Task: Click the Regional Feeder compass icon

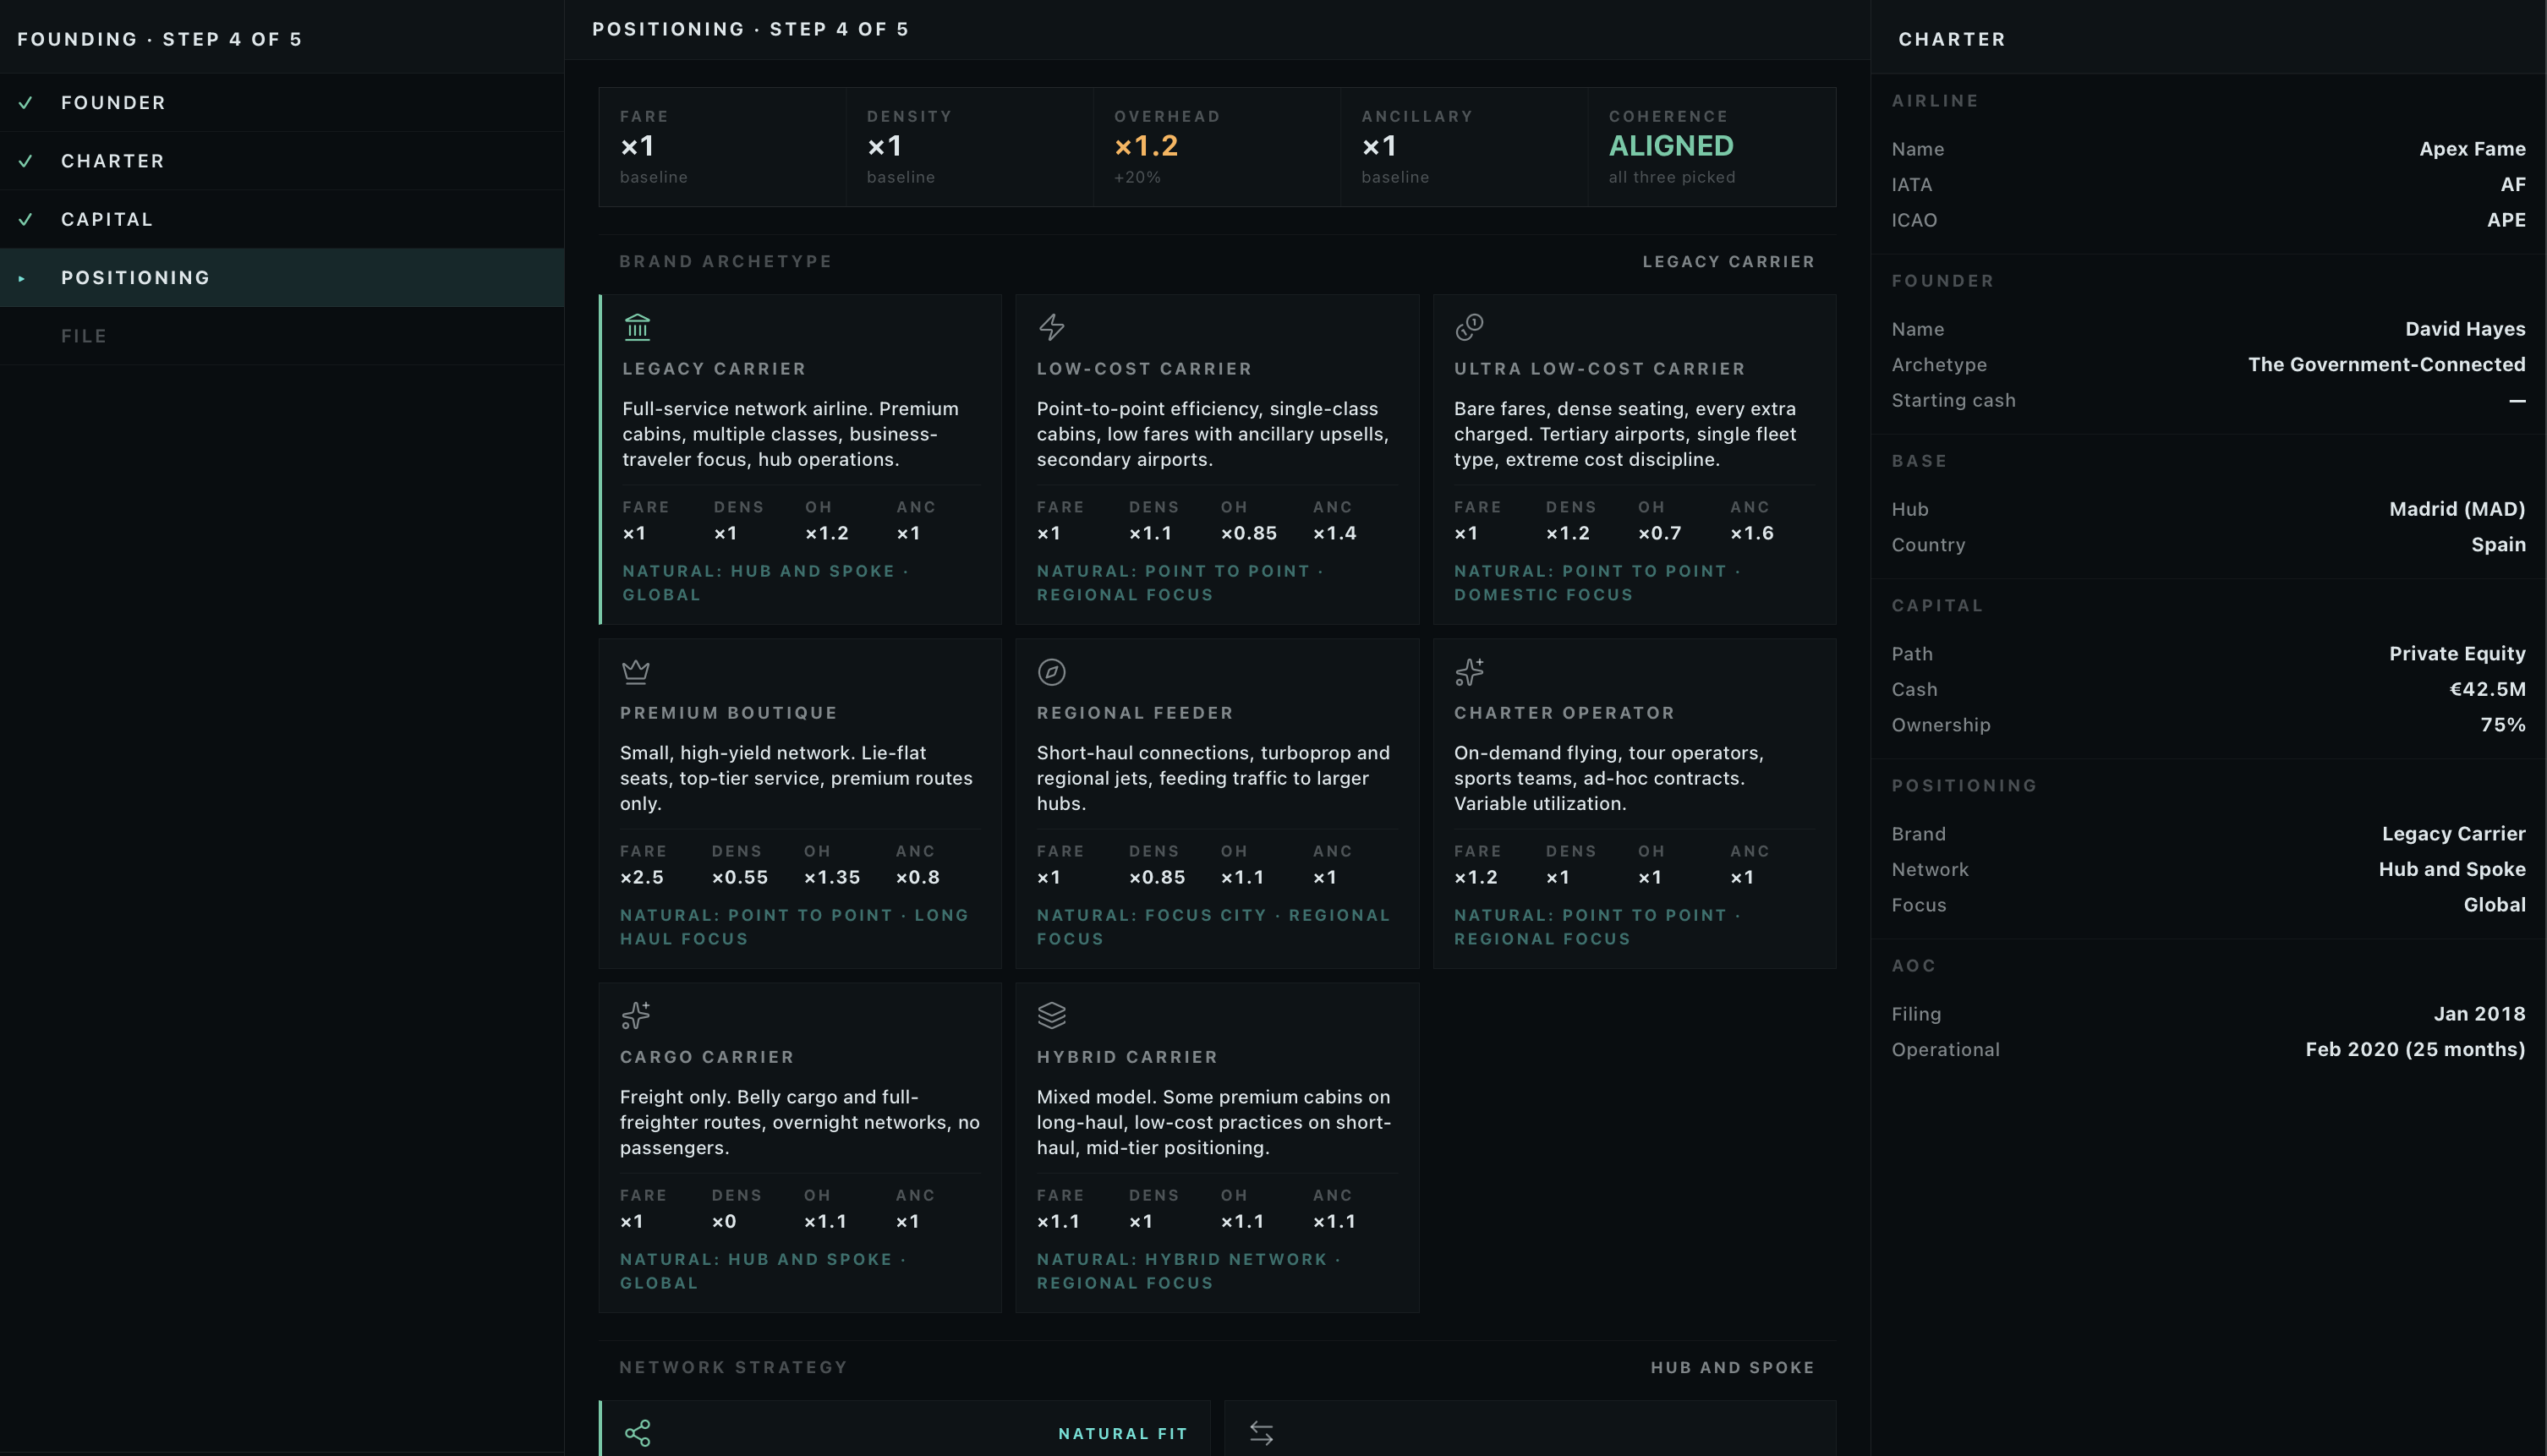Action: (x=1051, y=671)
